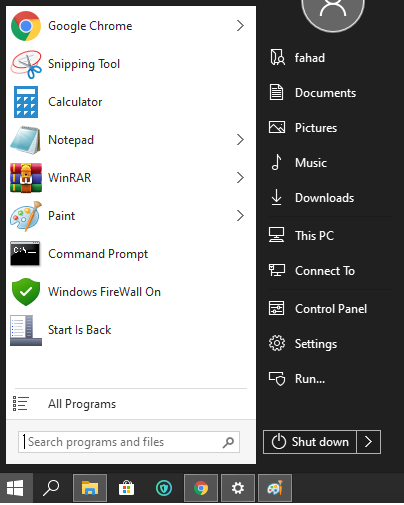Screen dimensions: 404x505
Task: Open the Command Prompt icon
Action: point(25,254)
